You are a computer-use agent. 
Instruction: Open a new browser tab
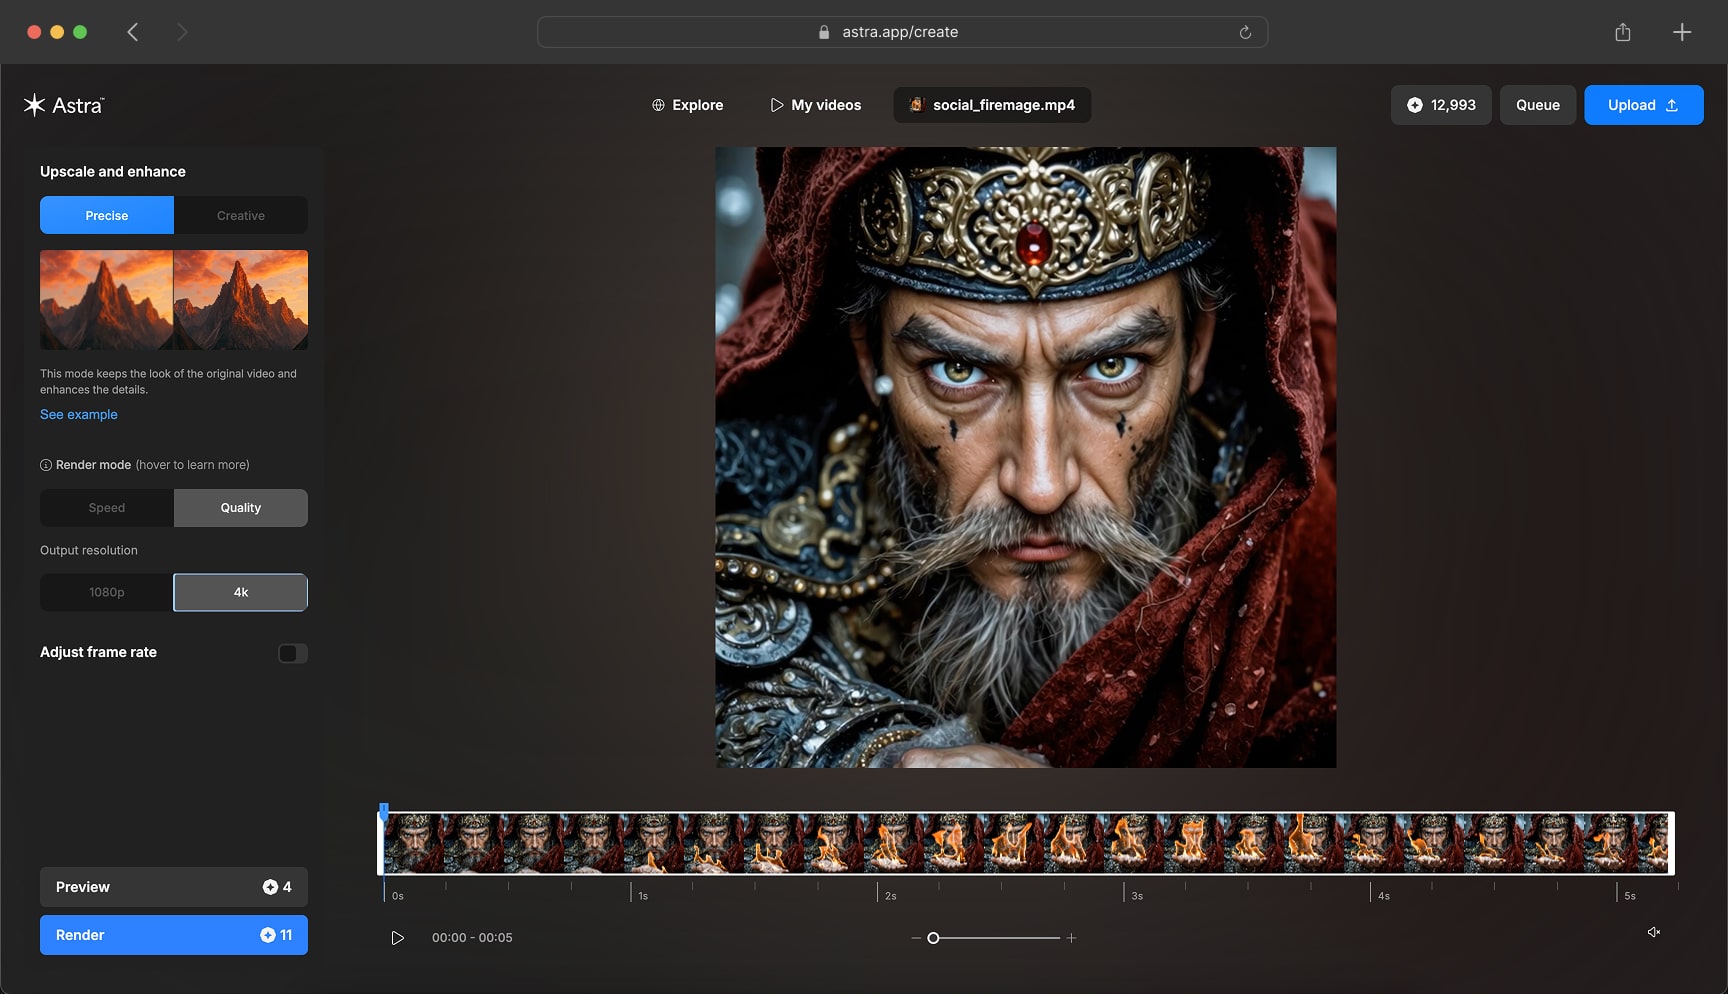point(1681,32)
